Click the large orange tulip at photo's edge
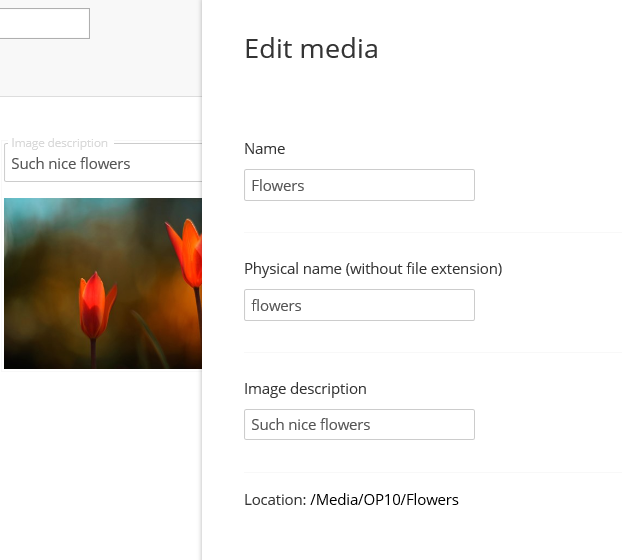This screenshot has width=637, height=560. [x=186, y=252]
